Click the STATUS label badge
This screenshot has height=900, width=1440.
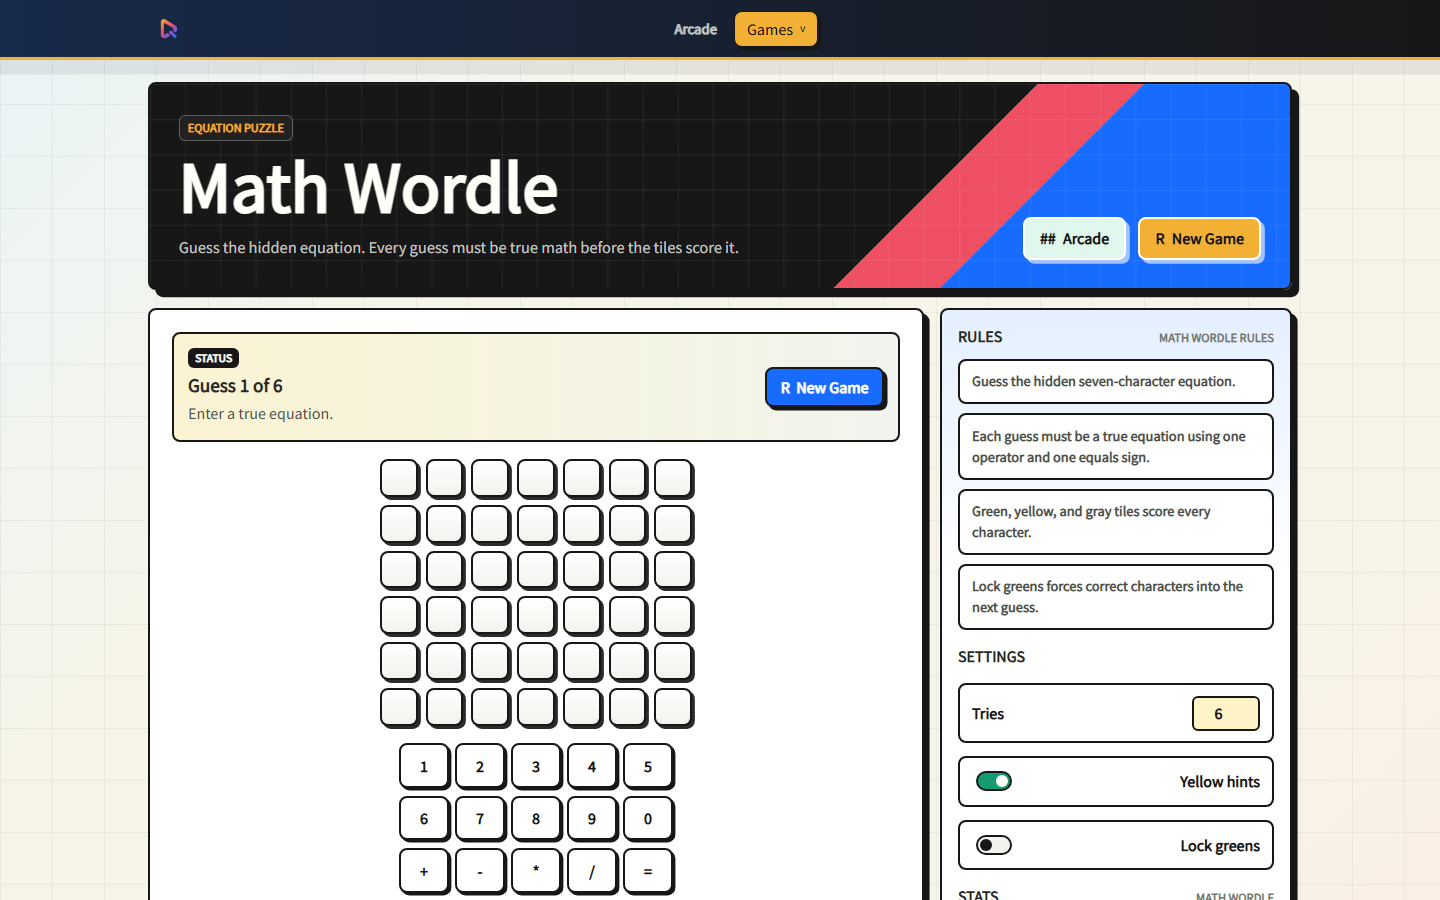pos(213,358)
